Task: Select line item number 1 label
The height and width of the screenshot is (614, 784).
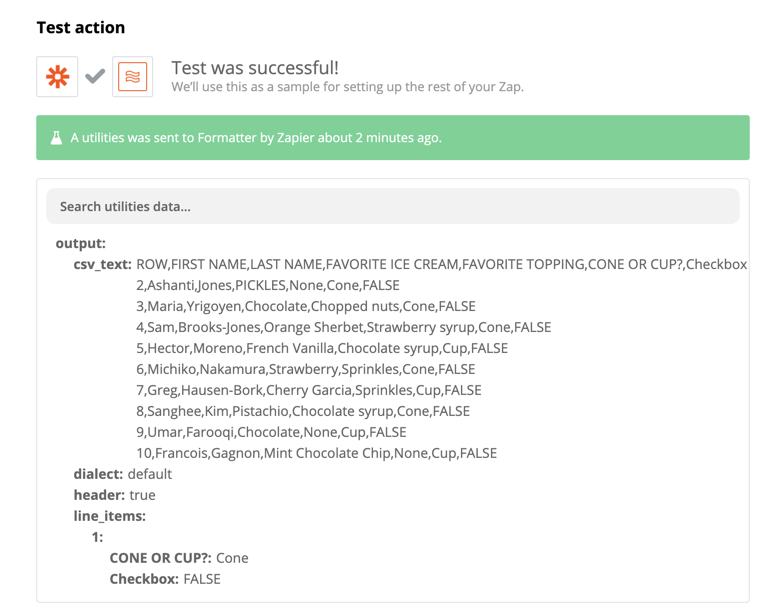Action: (98, 537)
